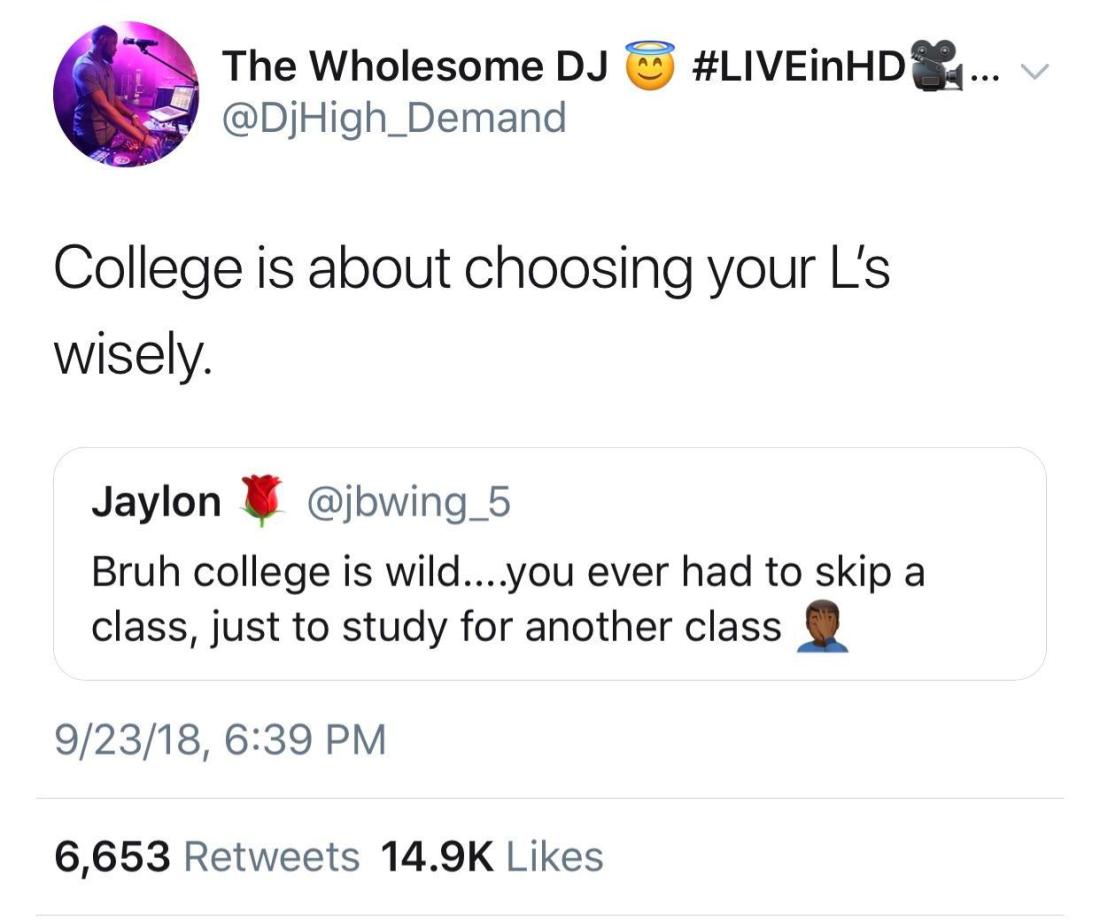Click the Jaylon author name
The width and height of the screenshot is (1100, 920).
tap(156, 502)
